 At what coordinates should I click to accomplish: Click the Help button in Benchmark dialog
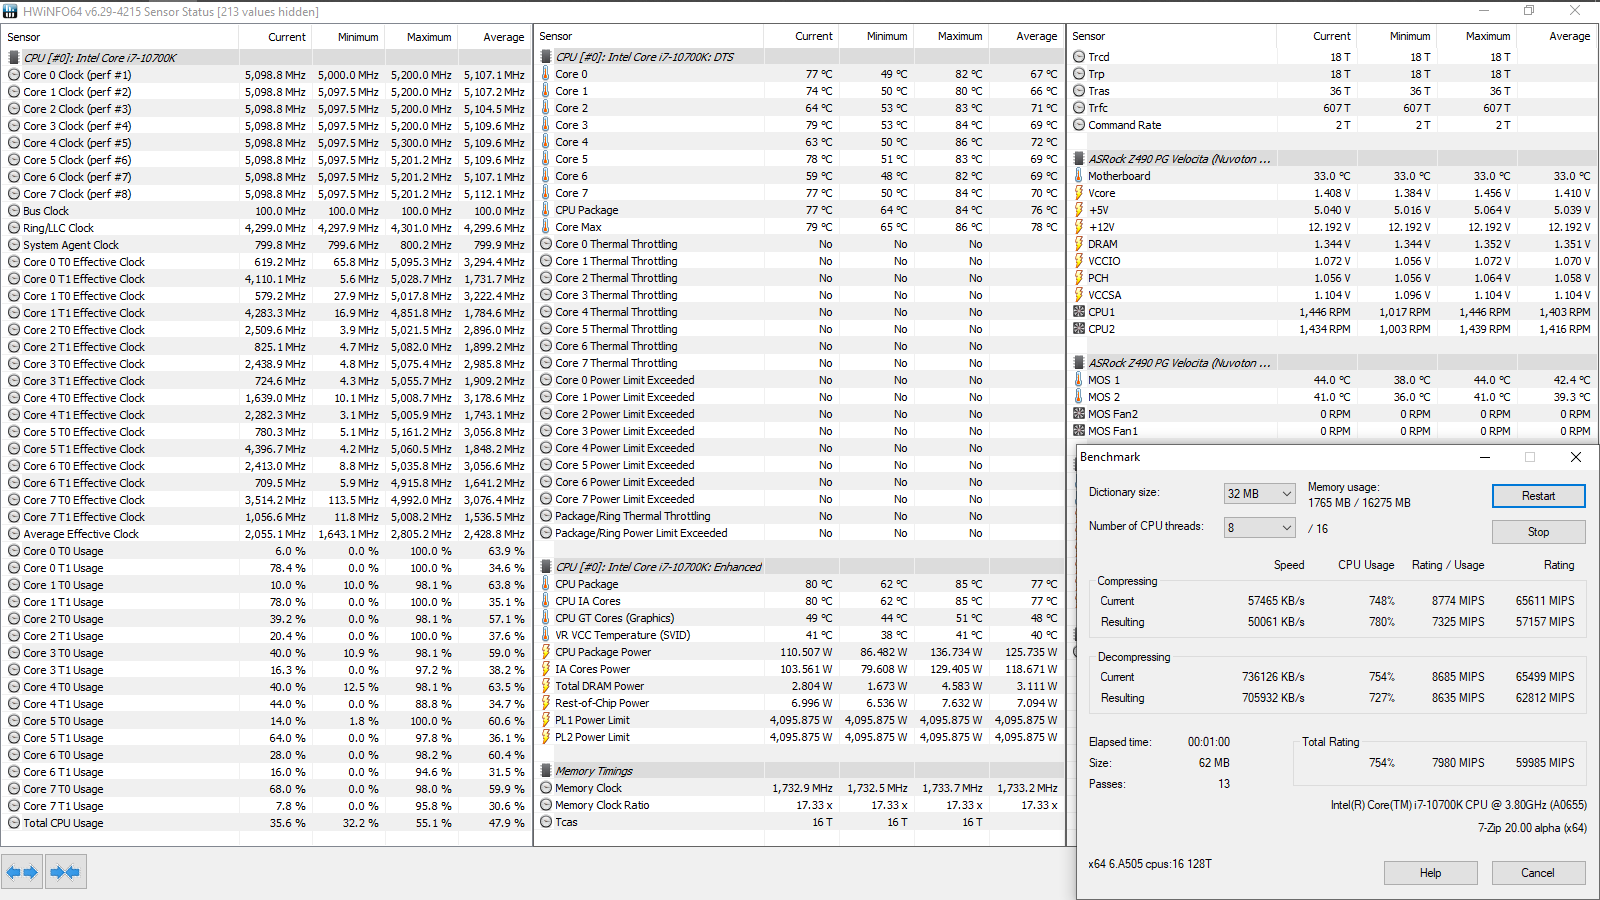coord(1430,873)
